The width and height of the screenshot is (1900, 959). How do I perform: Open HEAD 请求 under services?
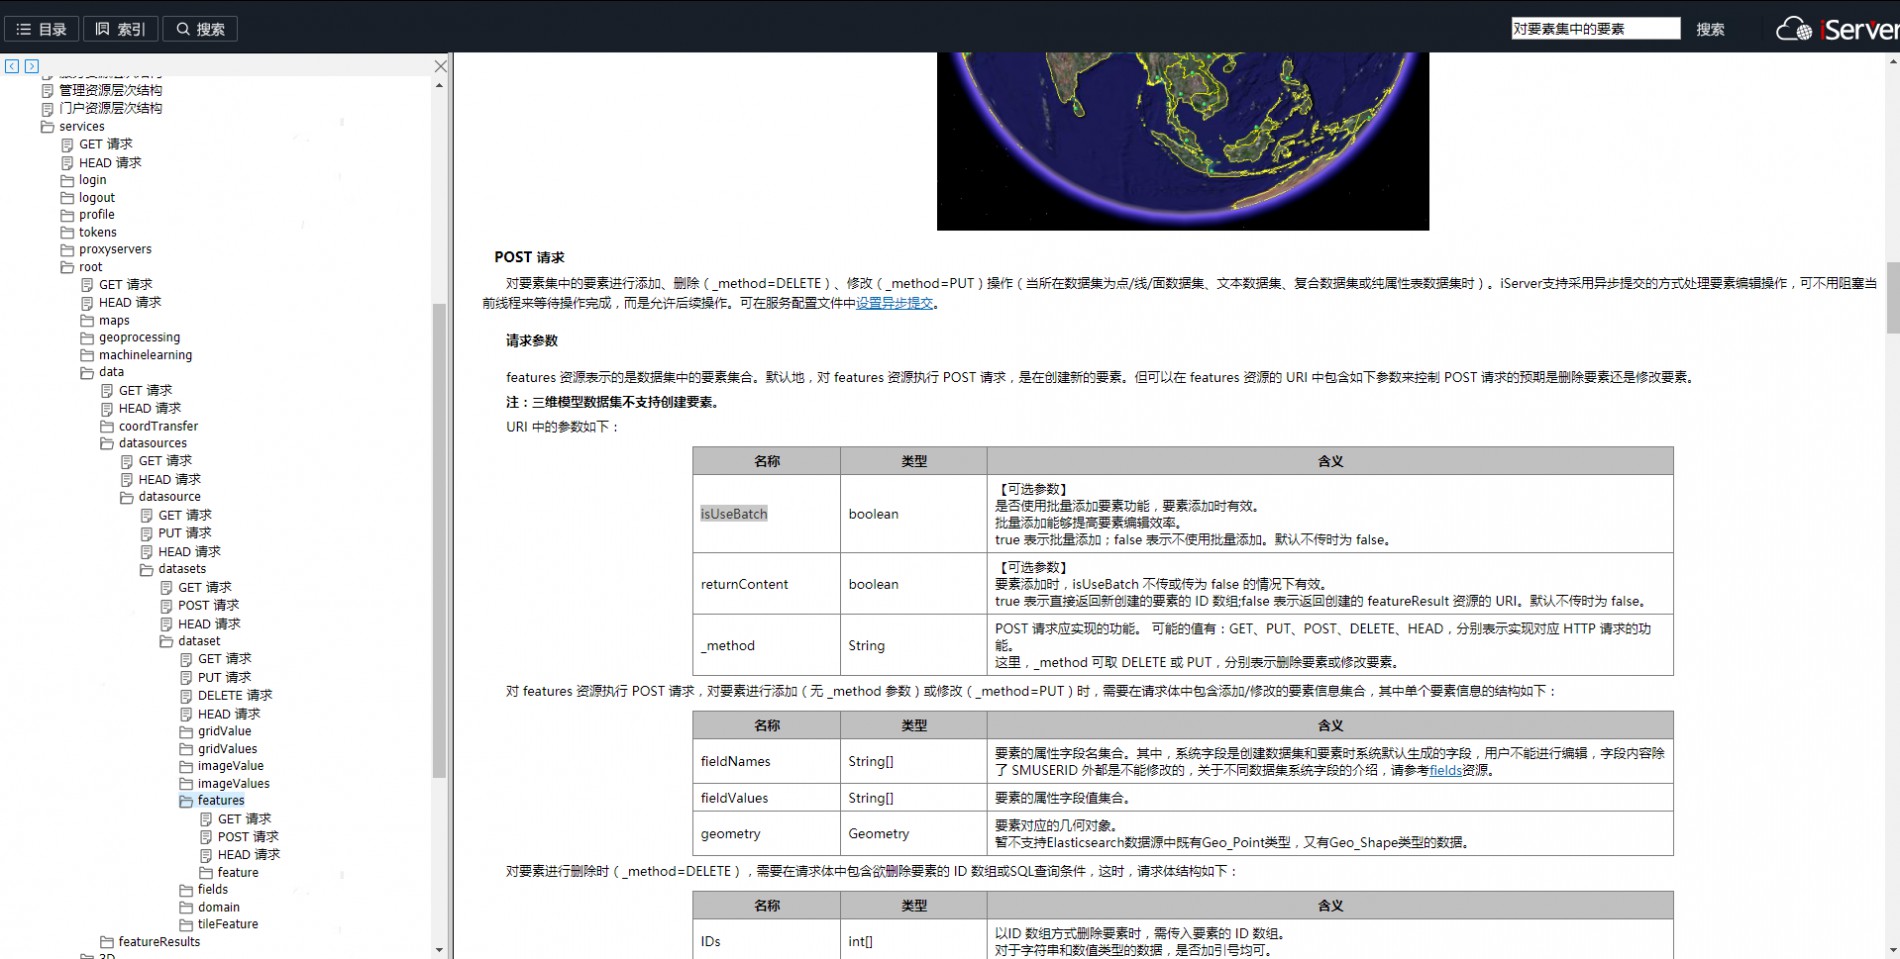(110, 163)
